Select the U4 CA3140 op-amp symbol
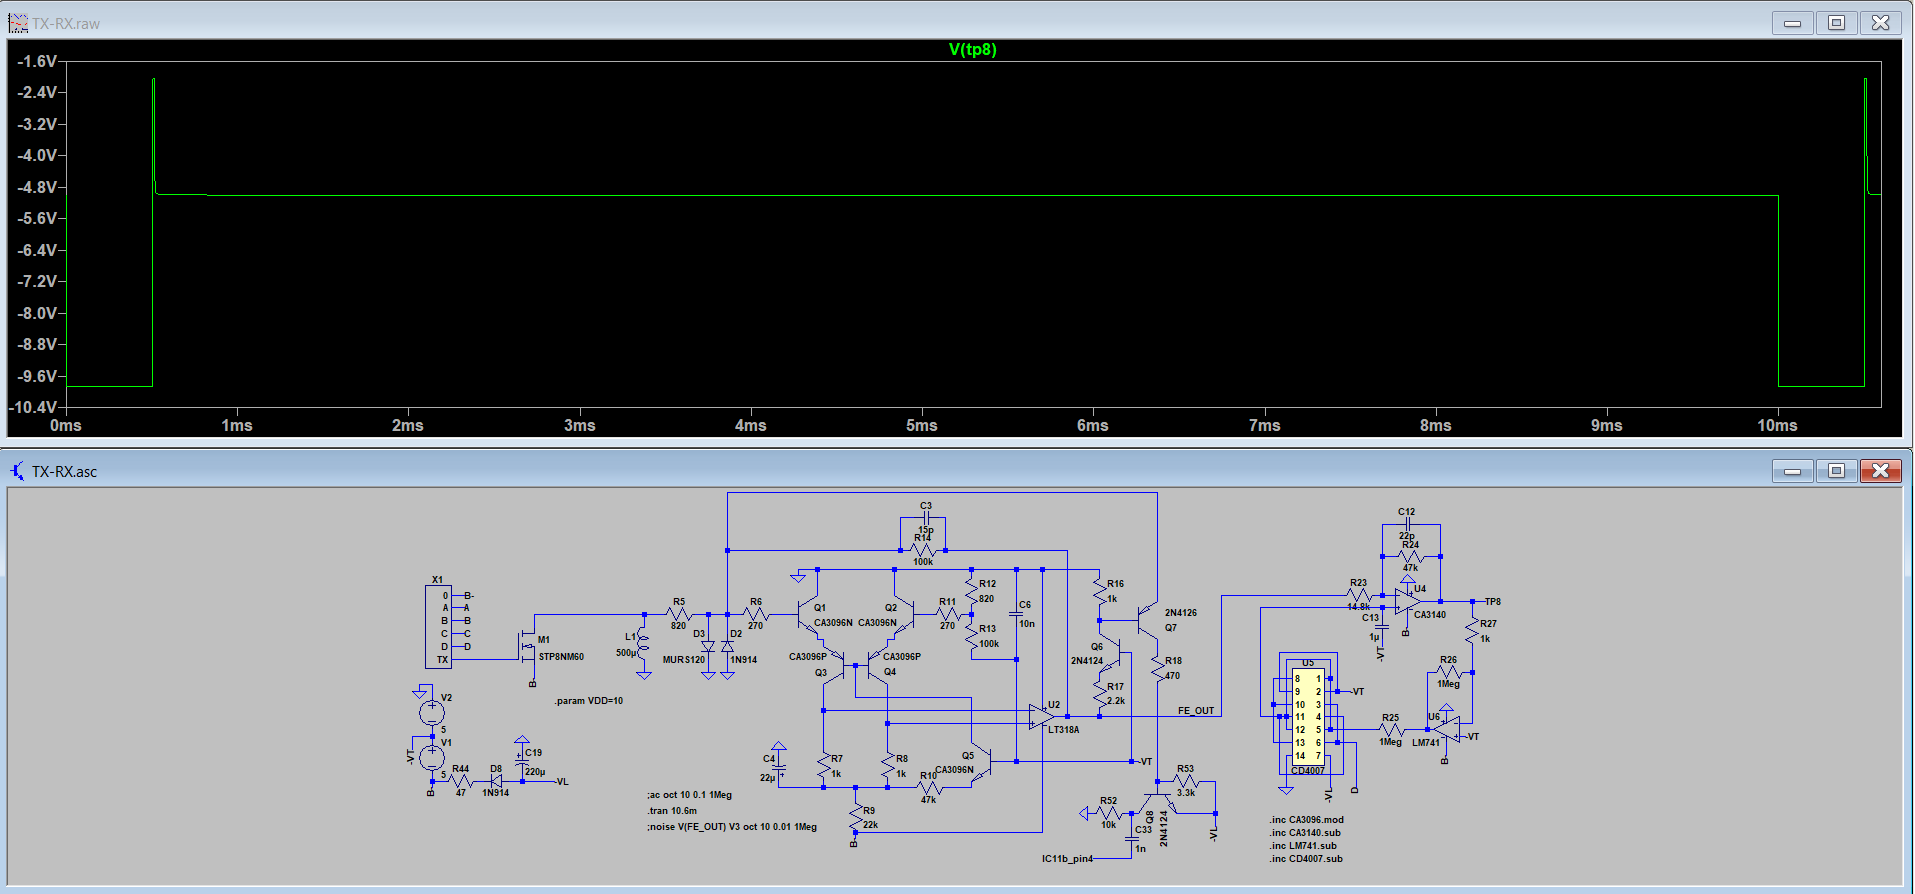The image size is (1915, 894). (x=1406, y=601)
